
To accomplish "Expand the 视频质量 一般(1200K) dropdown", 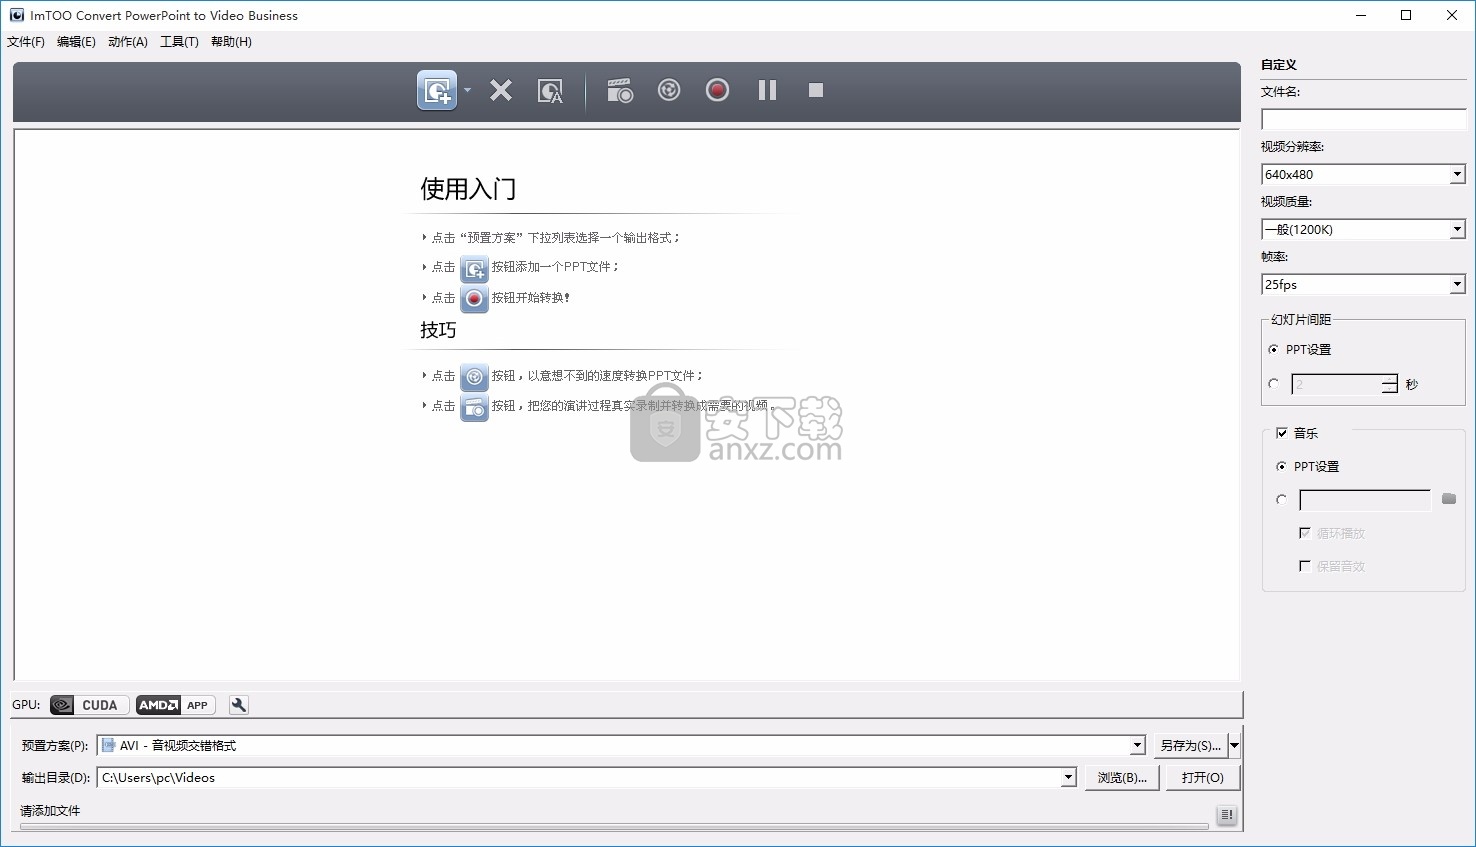I will (x=1457, y=230).
